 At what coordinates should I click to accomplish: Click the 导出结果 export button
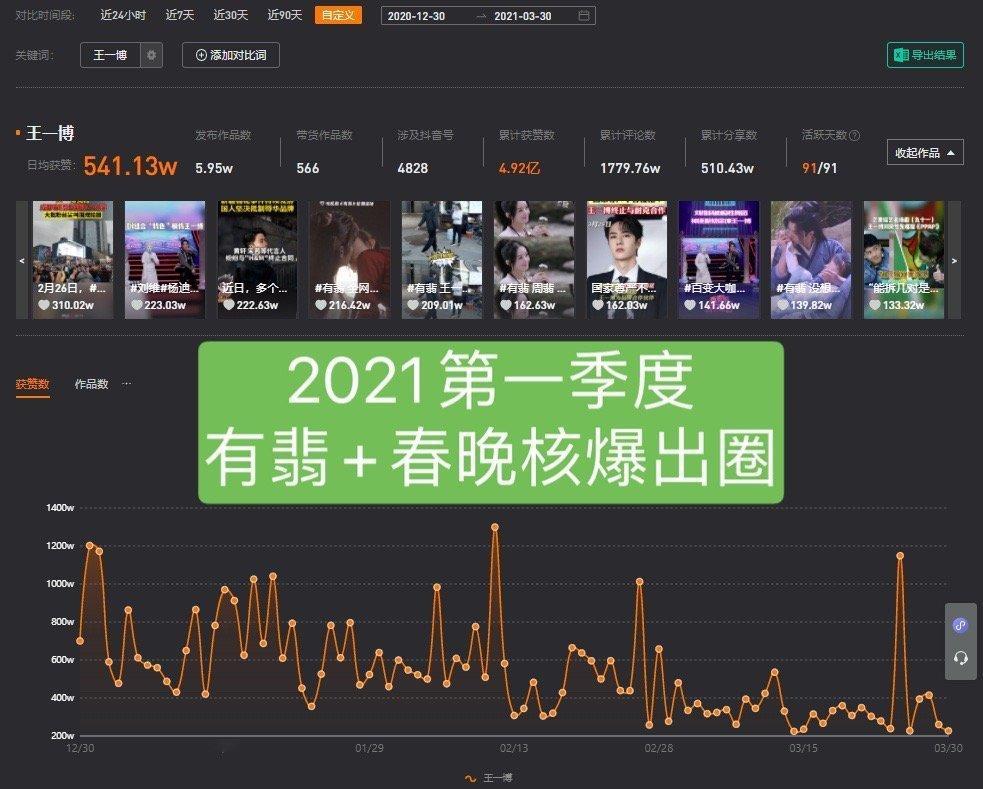[925, 55]
